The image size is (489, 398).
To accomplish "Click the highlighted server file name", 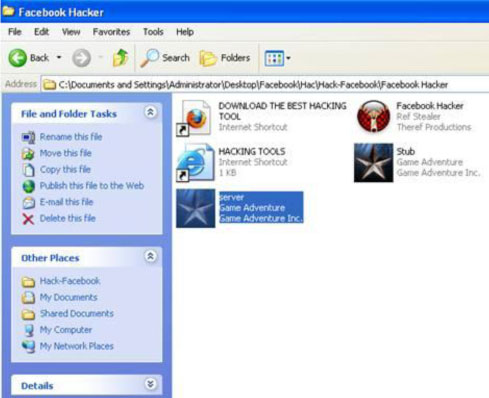I will tap(232, 197).
